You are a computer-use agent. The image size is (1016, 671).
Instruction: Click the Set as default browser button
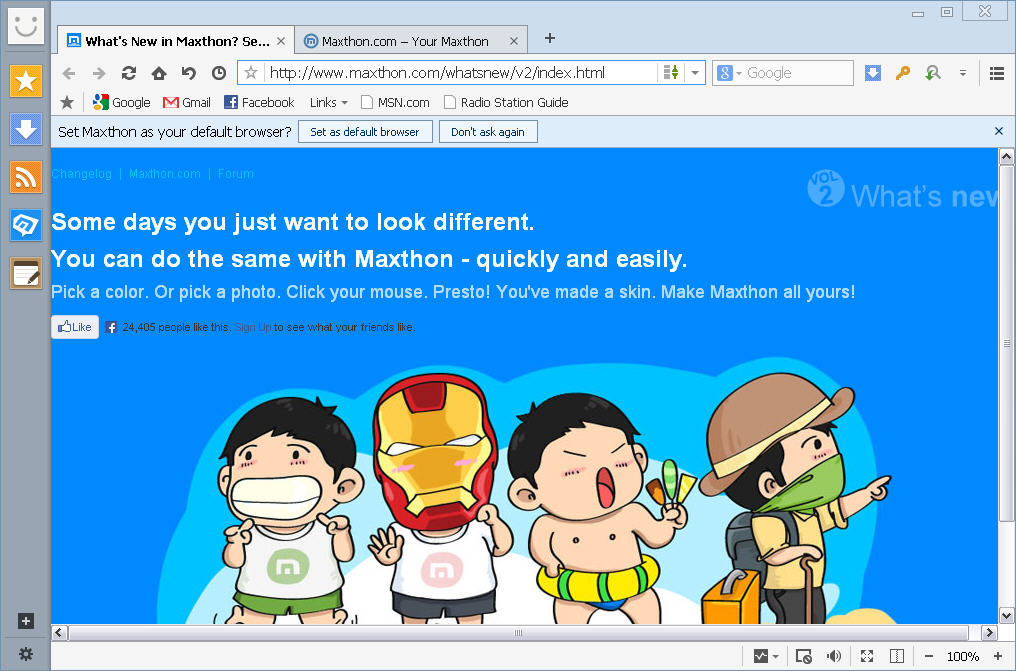(x=365, y=131)
